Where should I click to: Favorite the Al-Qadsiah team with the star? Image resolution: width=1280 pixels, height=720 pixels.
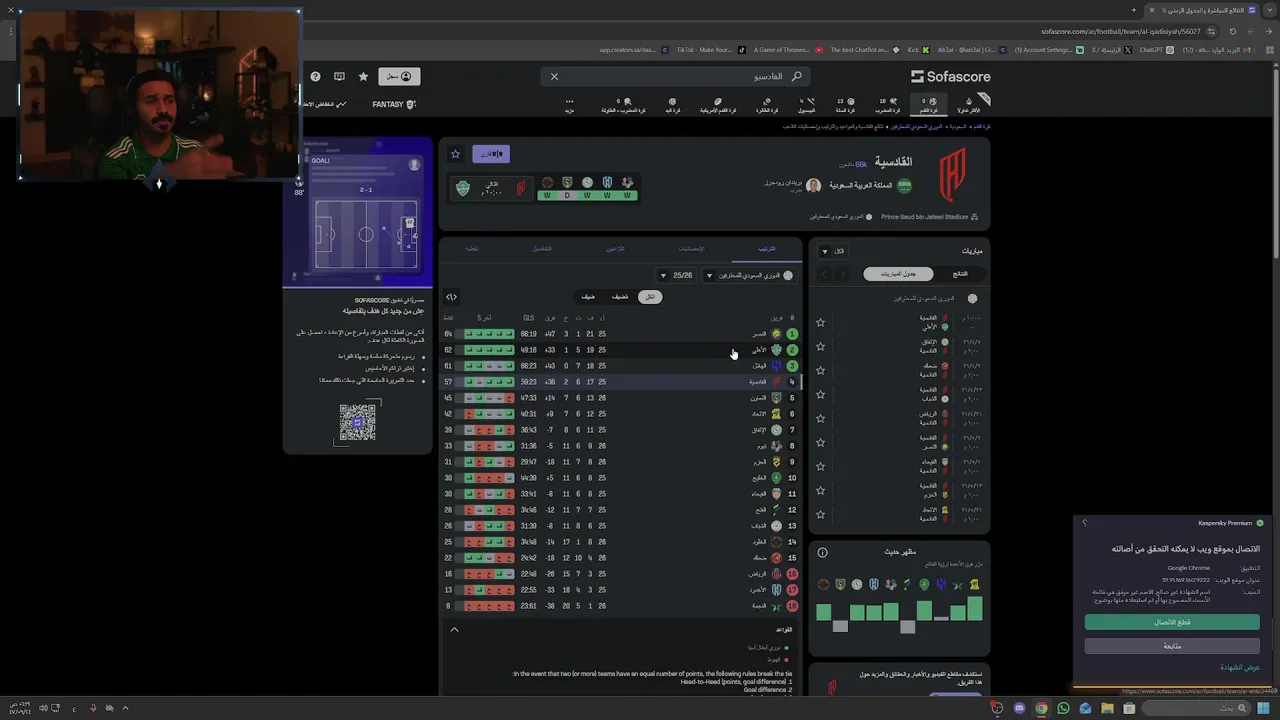(455, 154)
